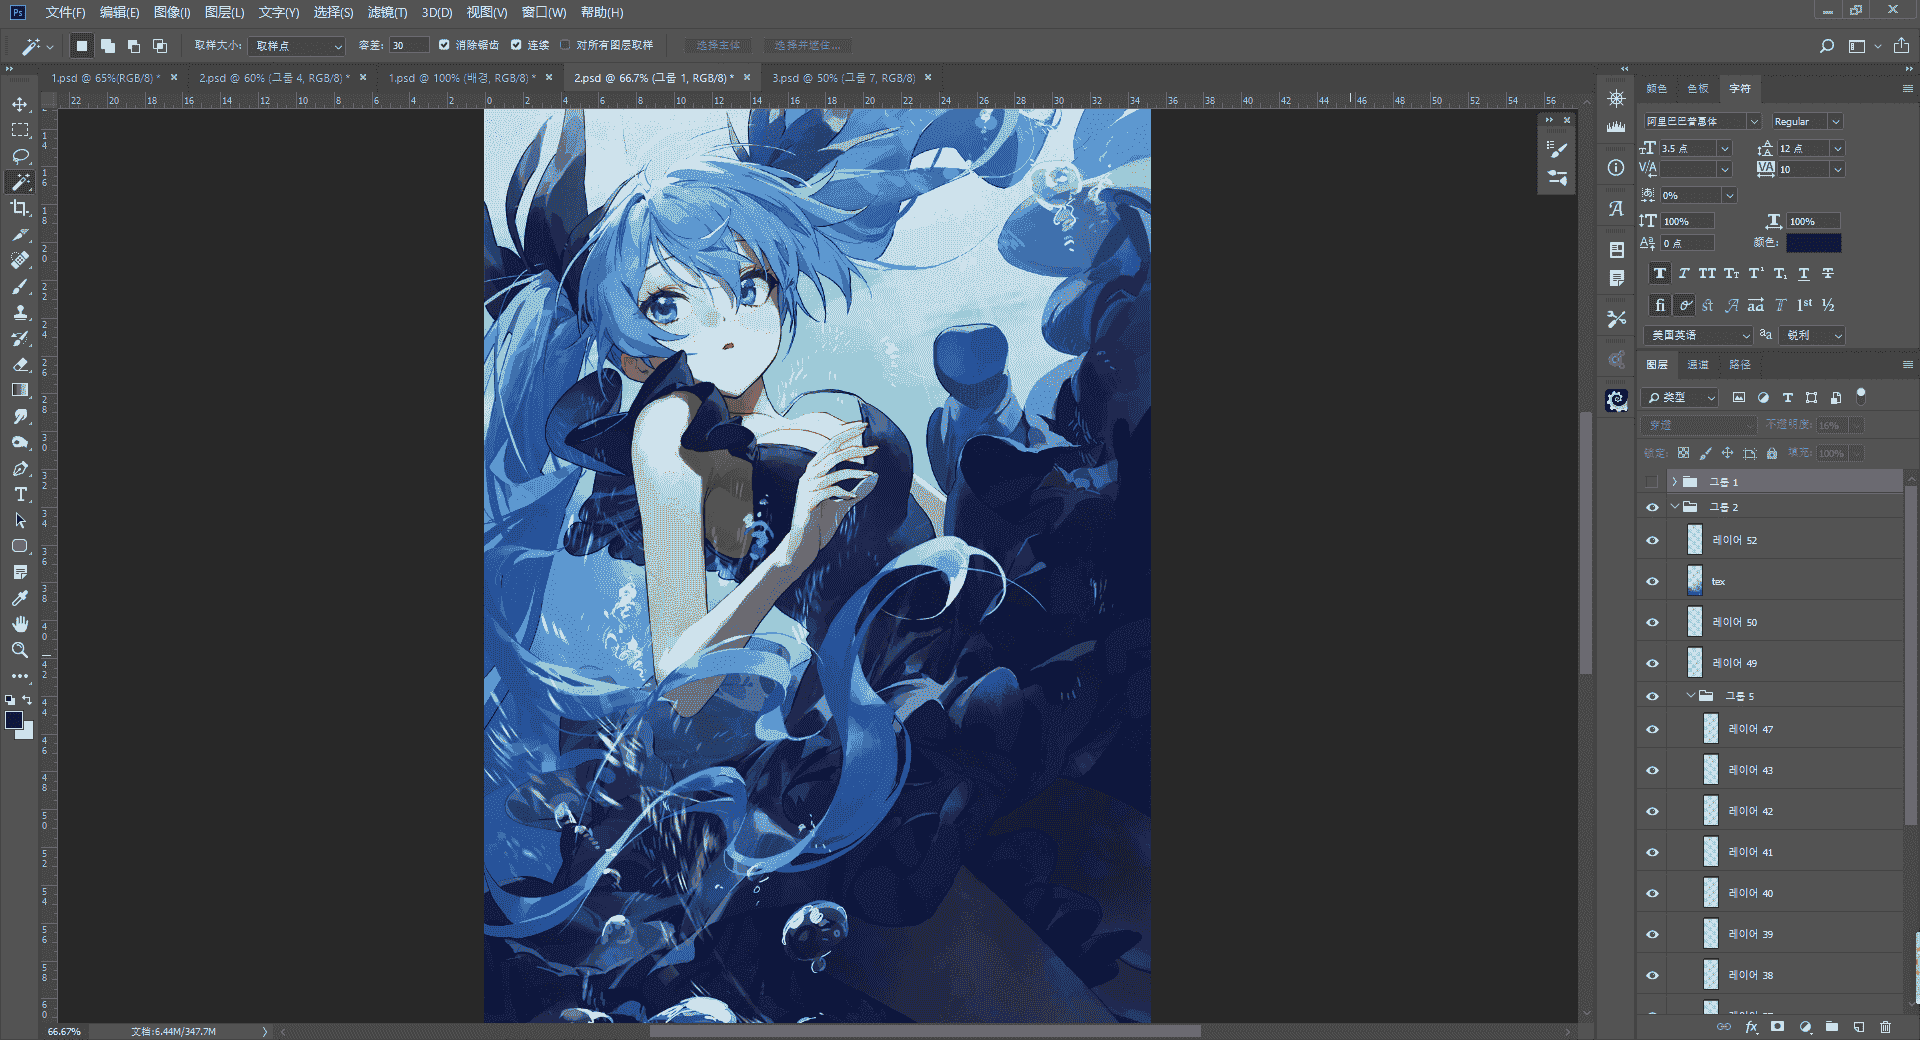Click the 选择并遮住 button
This screenshot has height=1040, width=1920.
(x=808, y=45)
